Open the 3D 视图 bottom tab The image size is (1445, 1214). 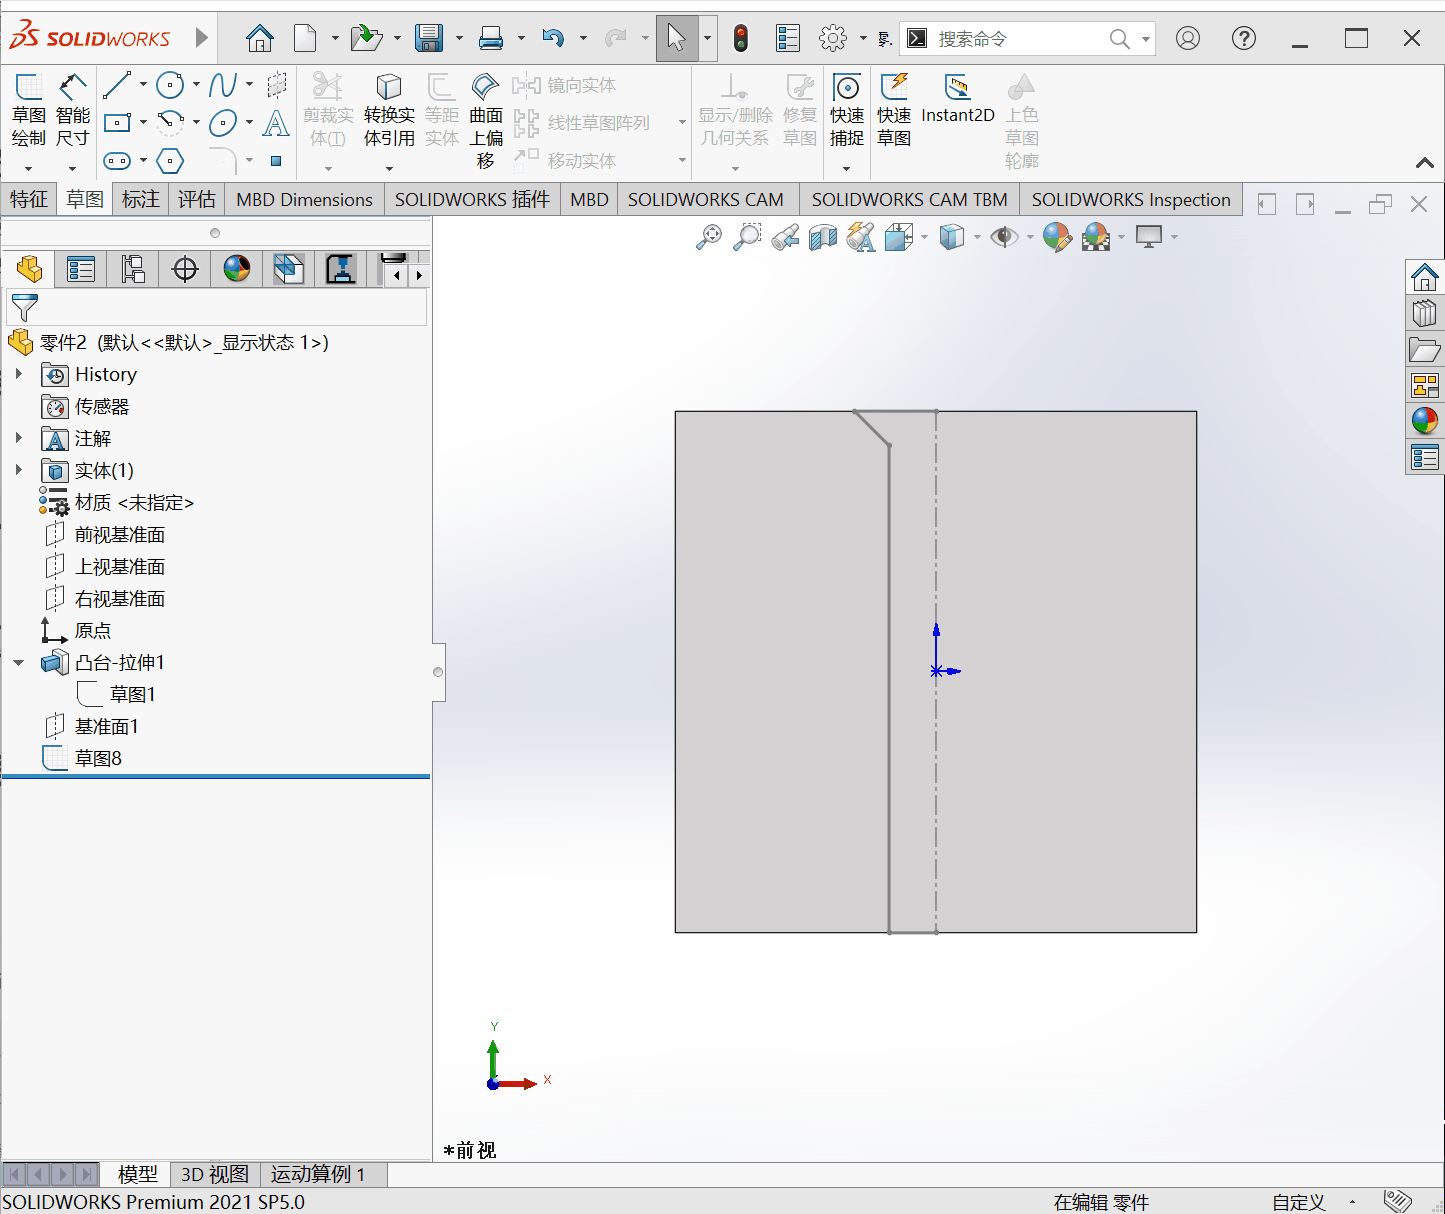point(214,1174)
